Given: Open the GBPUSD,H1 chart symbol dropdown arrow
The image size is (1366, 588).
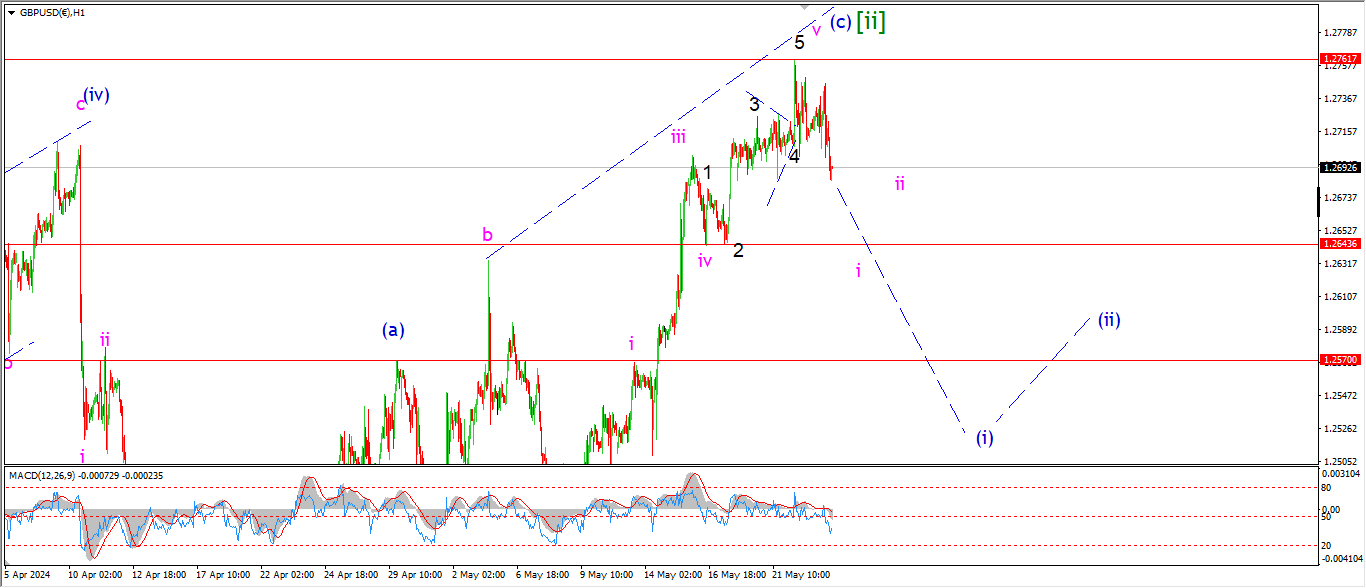Looking at the screenshot, I should [11, 14].
